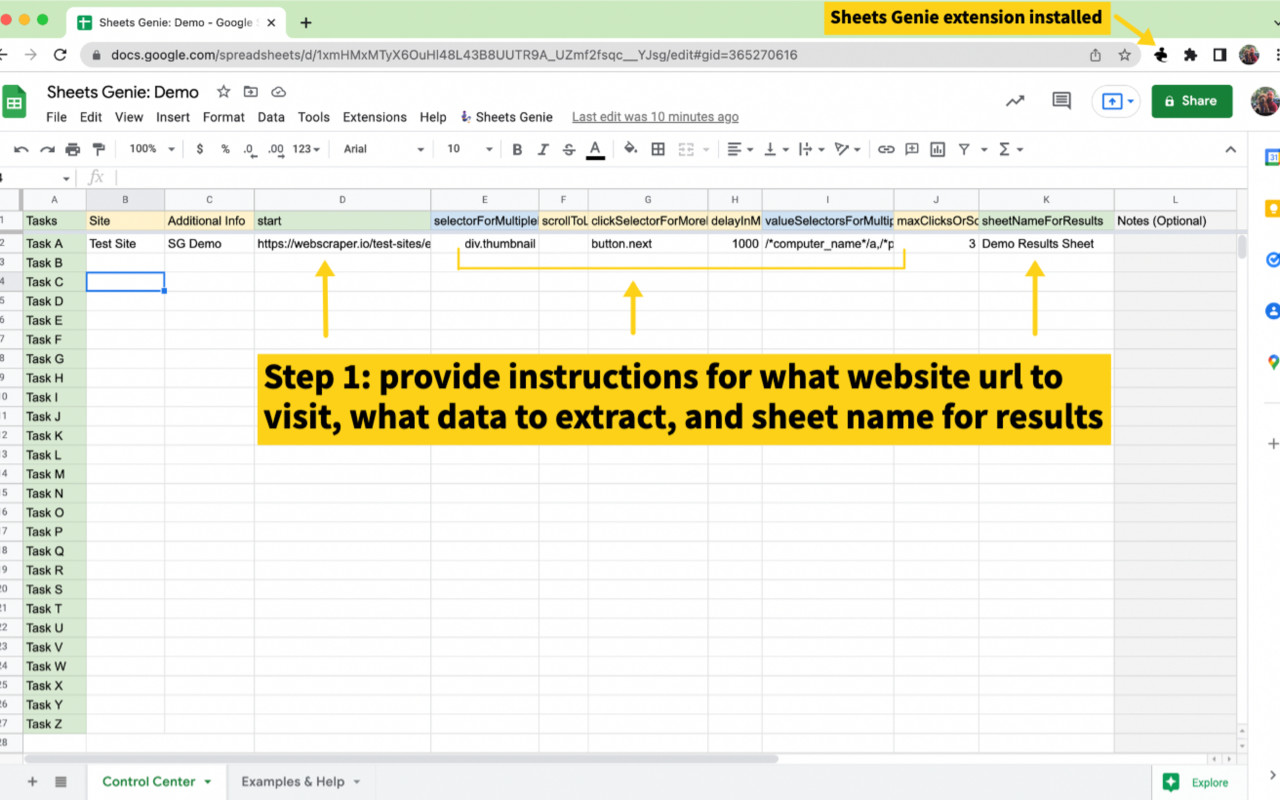Open the All sheets list icon
The width and height of the screenshot is (1280, 800).
tap(61, 782)
